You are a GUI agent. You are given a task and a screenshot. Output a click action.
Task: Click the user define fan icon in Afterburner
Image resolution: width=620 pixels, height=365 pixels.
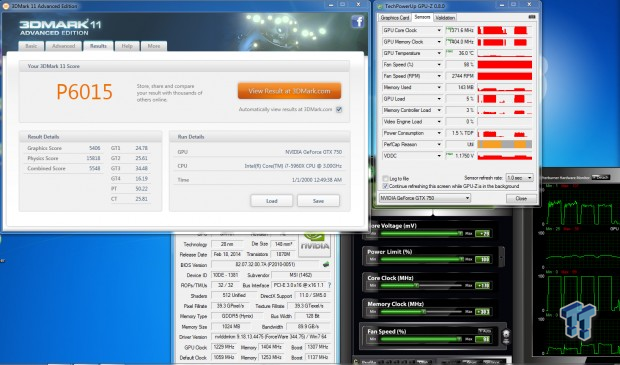506,336
